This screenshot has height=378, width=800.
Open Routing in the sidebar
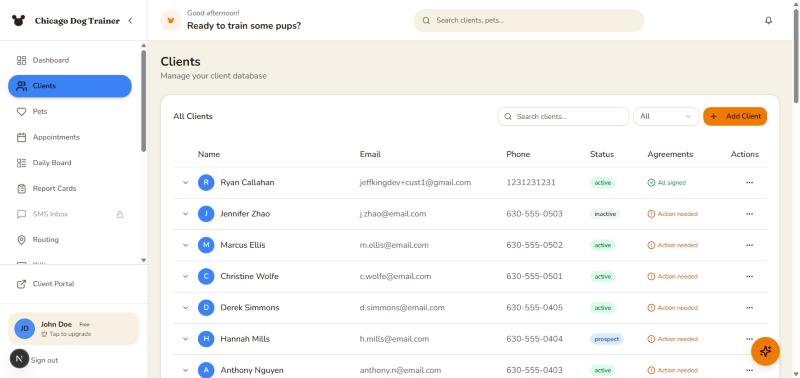click(70, 240)
